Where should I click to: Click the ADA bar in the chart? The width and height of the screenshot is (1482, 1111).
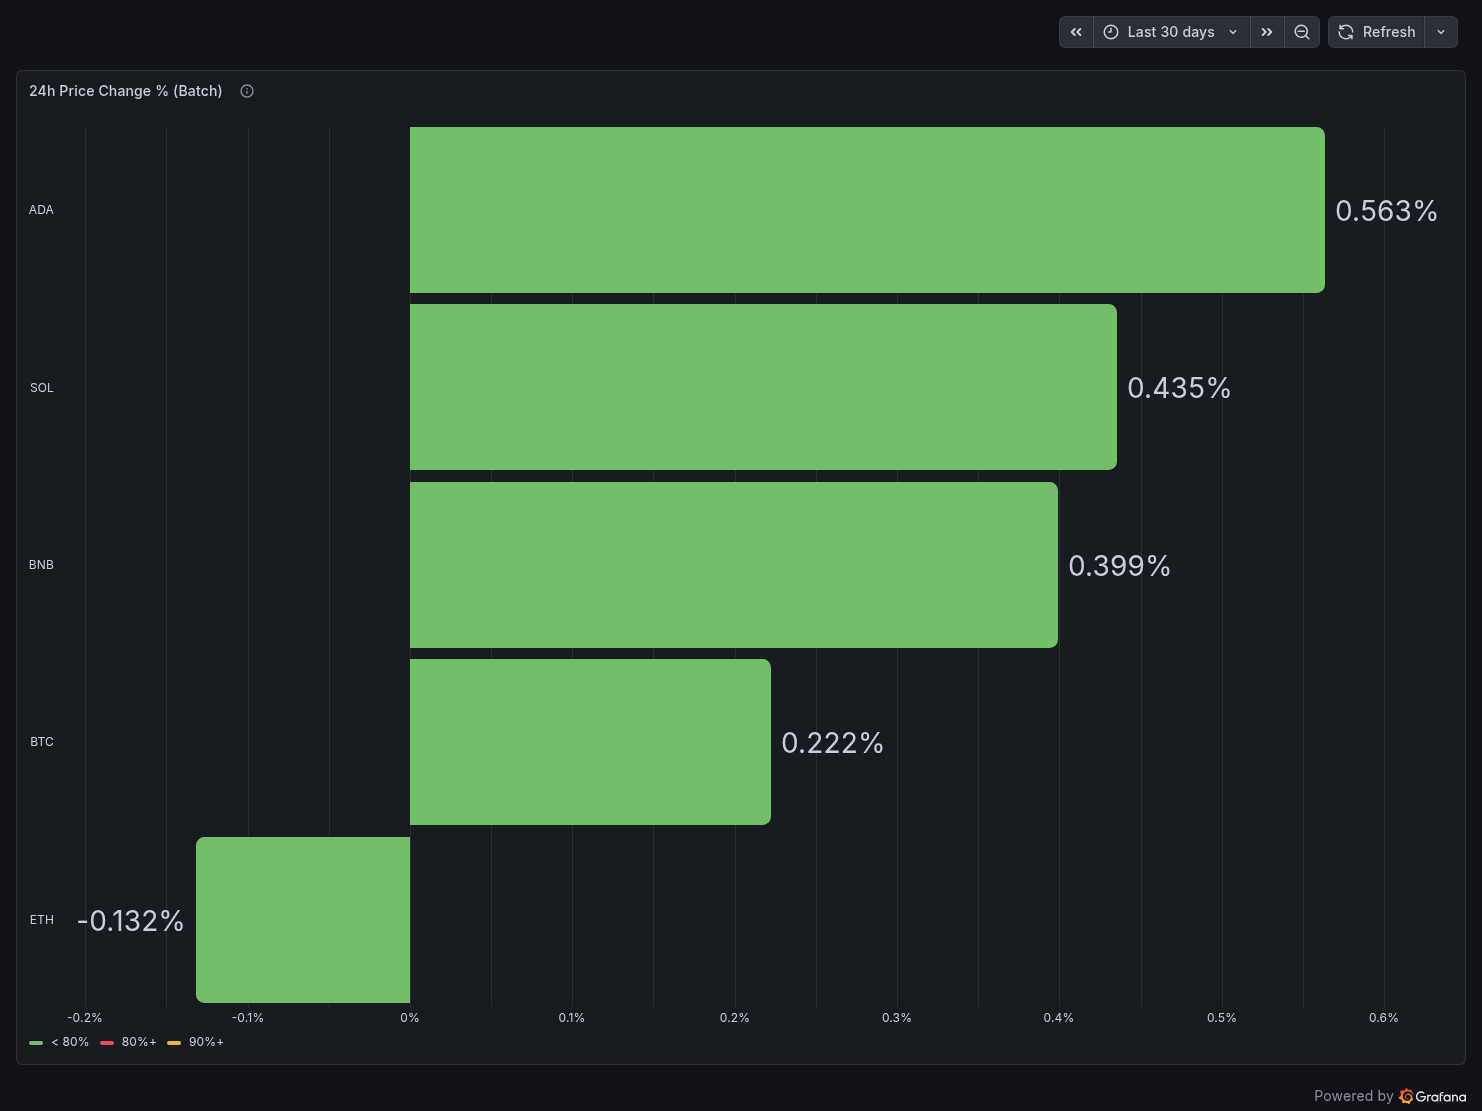[867, 210]
